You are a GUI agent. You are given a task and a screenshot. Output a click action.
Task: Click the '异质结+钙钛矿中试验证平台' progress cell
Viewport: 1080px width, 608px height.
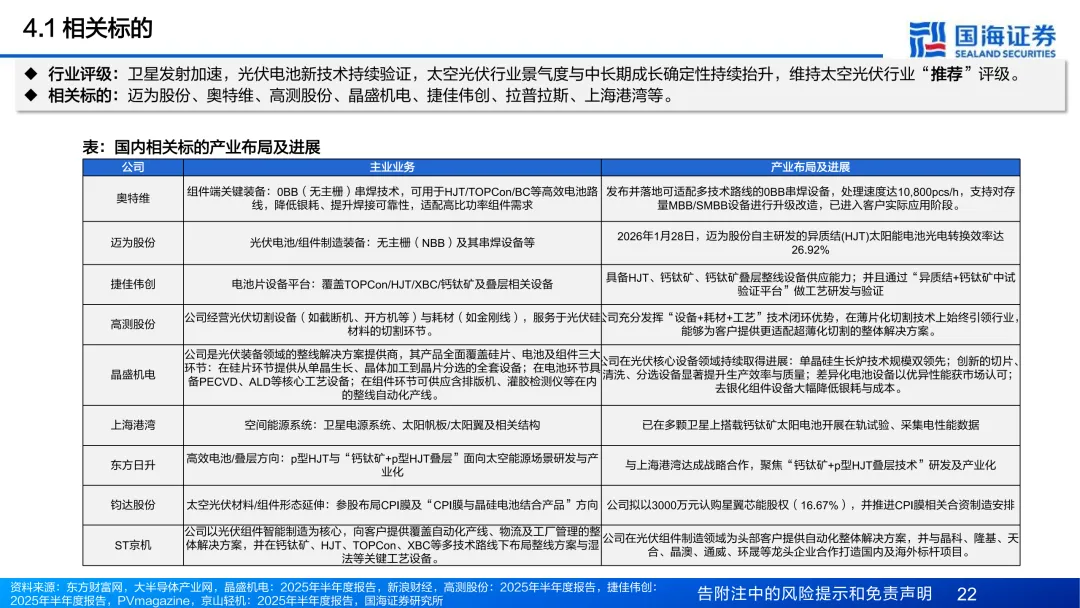click(810, 284)
